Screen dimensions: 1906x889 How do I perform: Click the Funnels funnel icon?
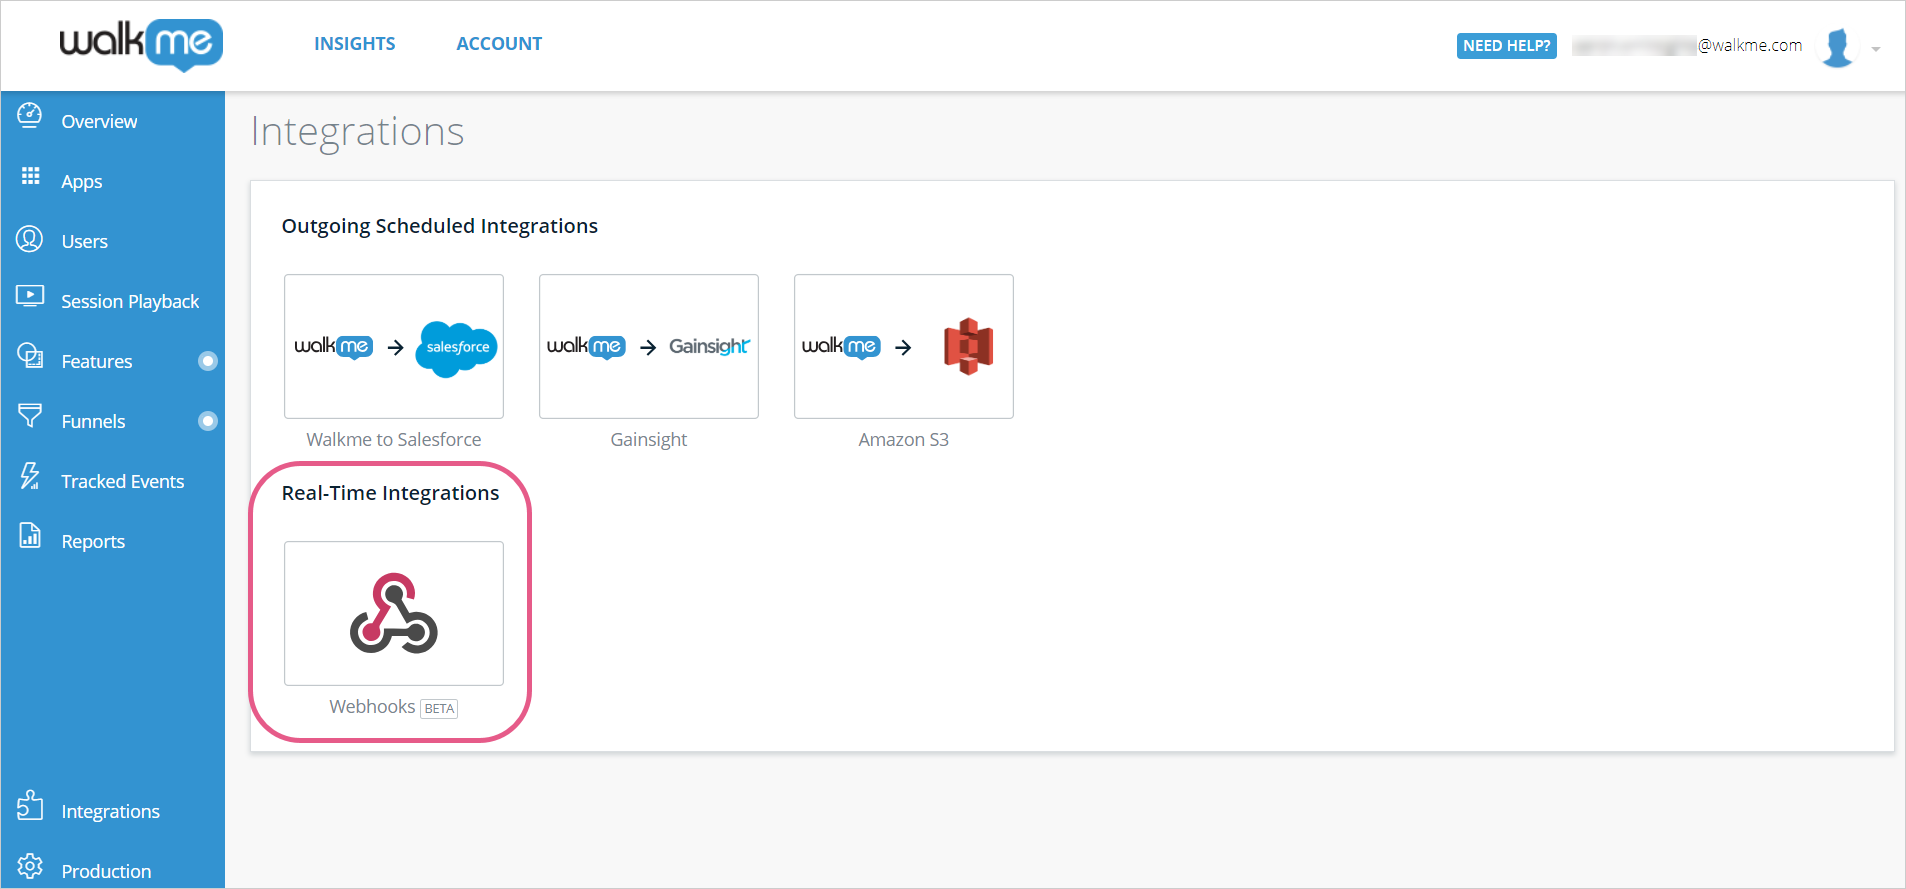coord(30,415)
